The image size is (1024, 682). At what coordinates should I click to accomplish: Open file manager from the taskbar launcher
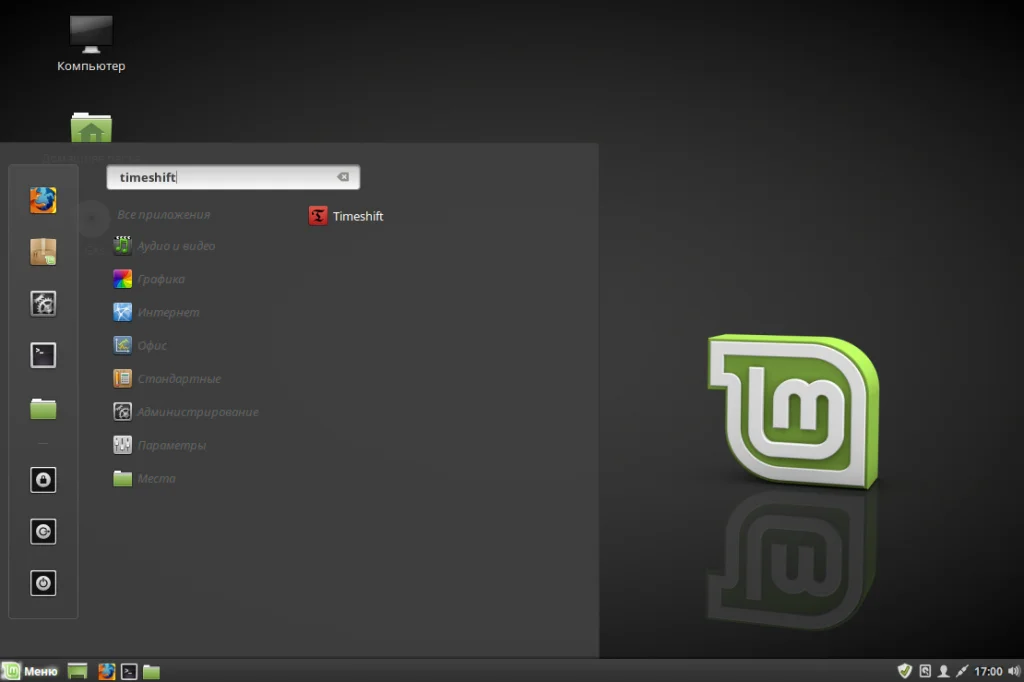(152, 671)
